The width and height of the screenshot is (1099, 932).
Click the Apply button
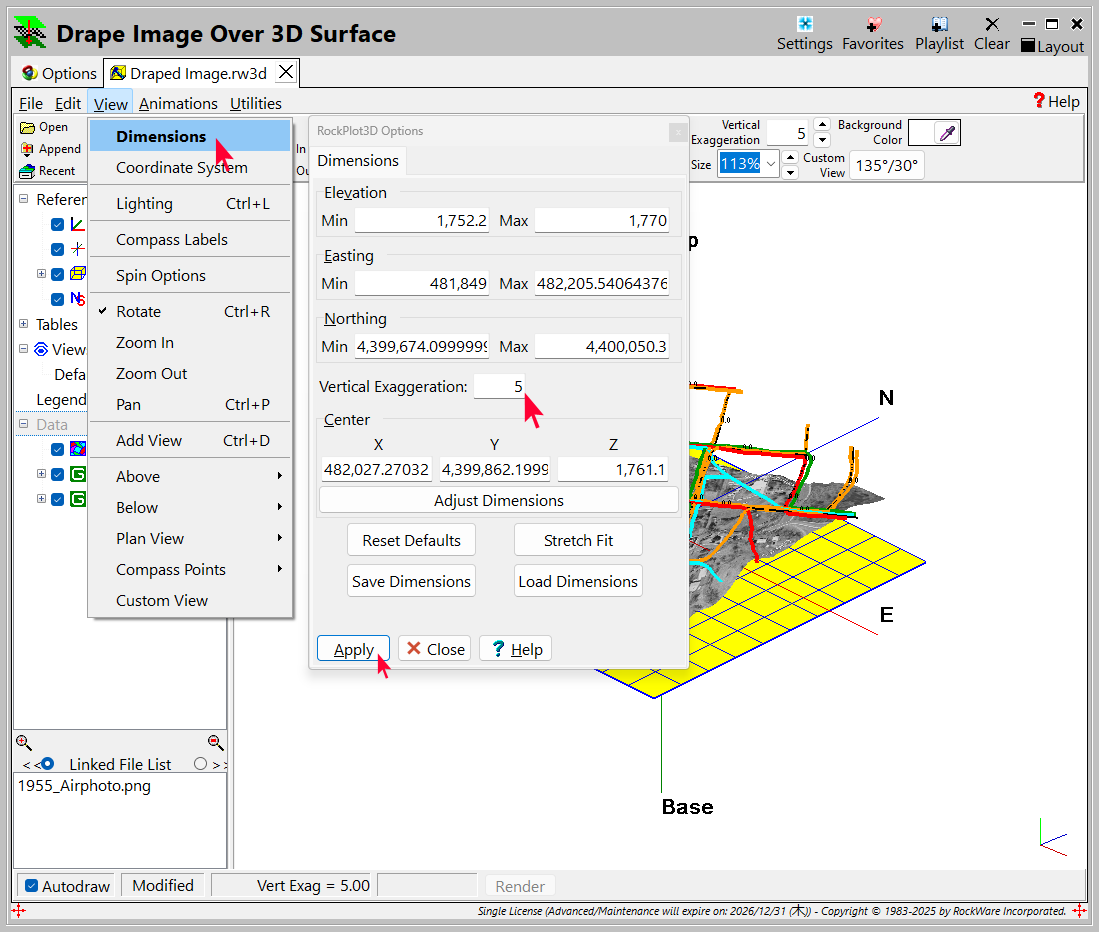tap(353, 649)
